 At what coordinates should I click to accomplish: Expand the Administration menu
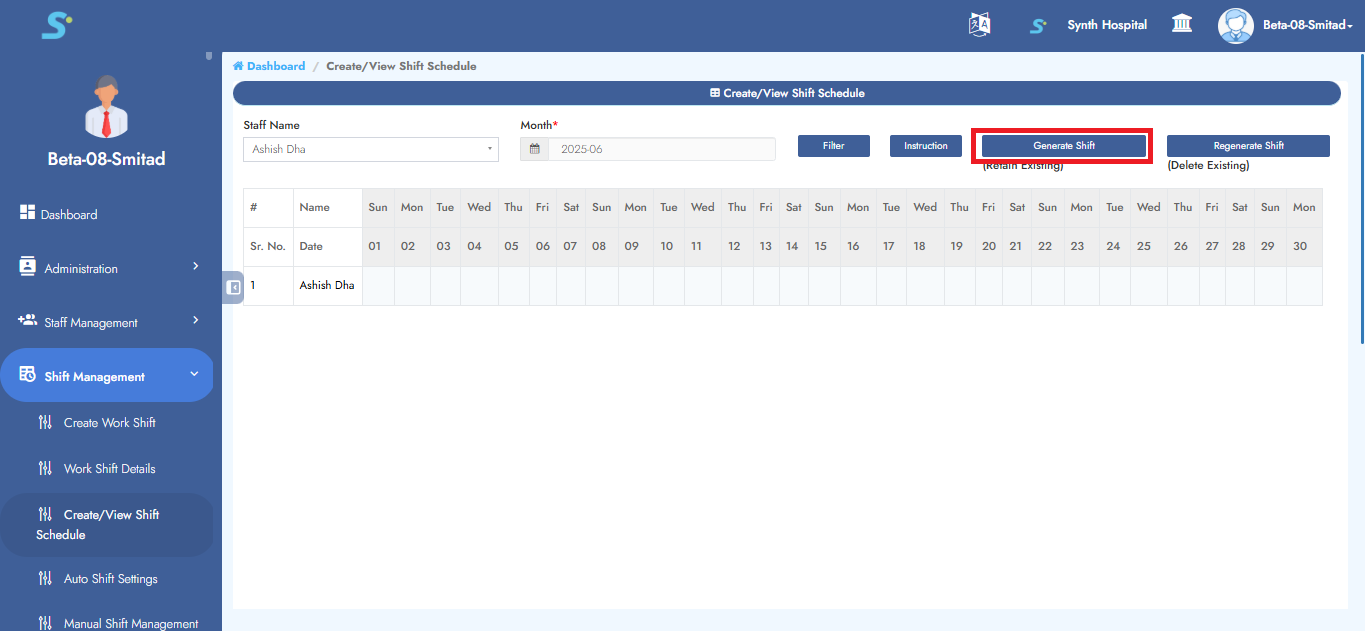(108, 268)
